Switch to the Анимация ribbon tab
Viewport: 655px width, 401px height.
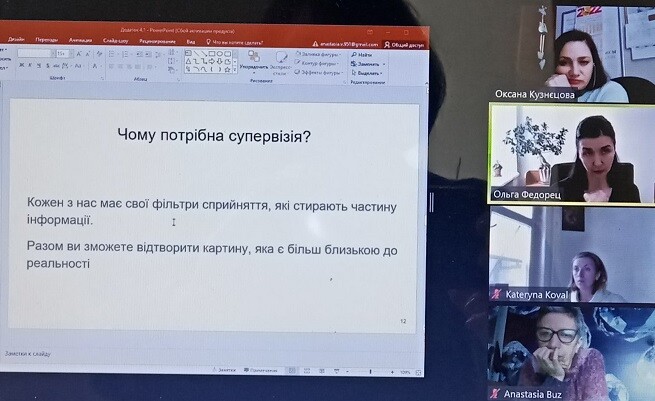pyautogui.click(x=80, y=41)
